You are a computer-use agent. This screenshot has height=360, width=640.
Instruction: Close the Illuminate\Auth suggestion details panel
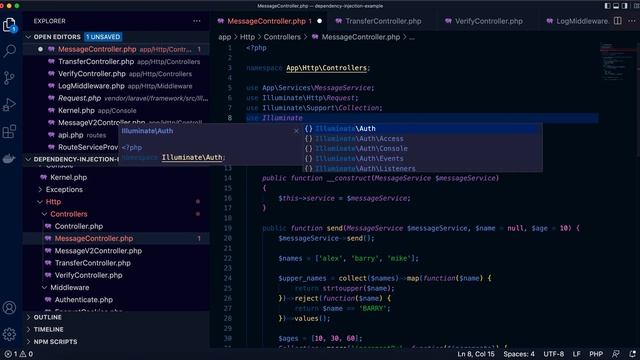296,131
